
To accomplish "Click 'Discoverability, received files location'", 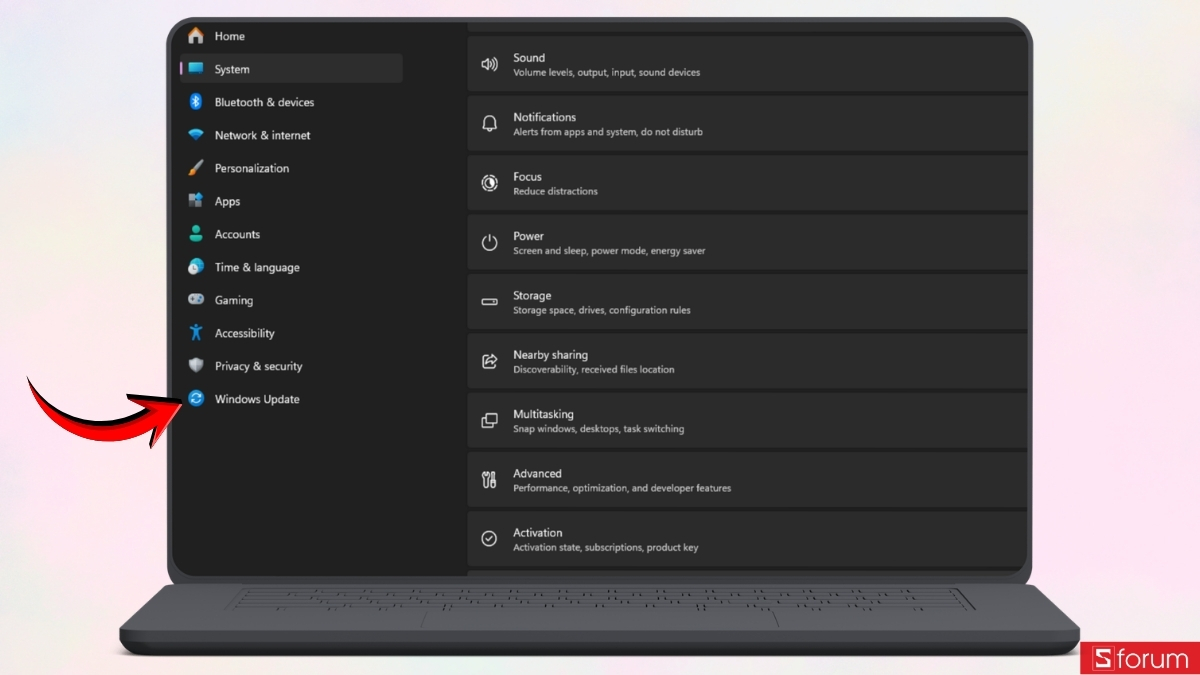I will [594, 369].
